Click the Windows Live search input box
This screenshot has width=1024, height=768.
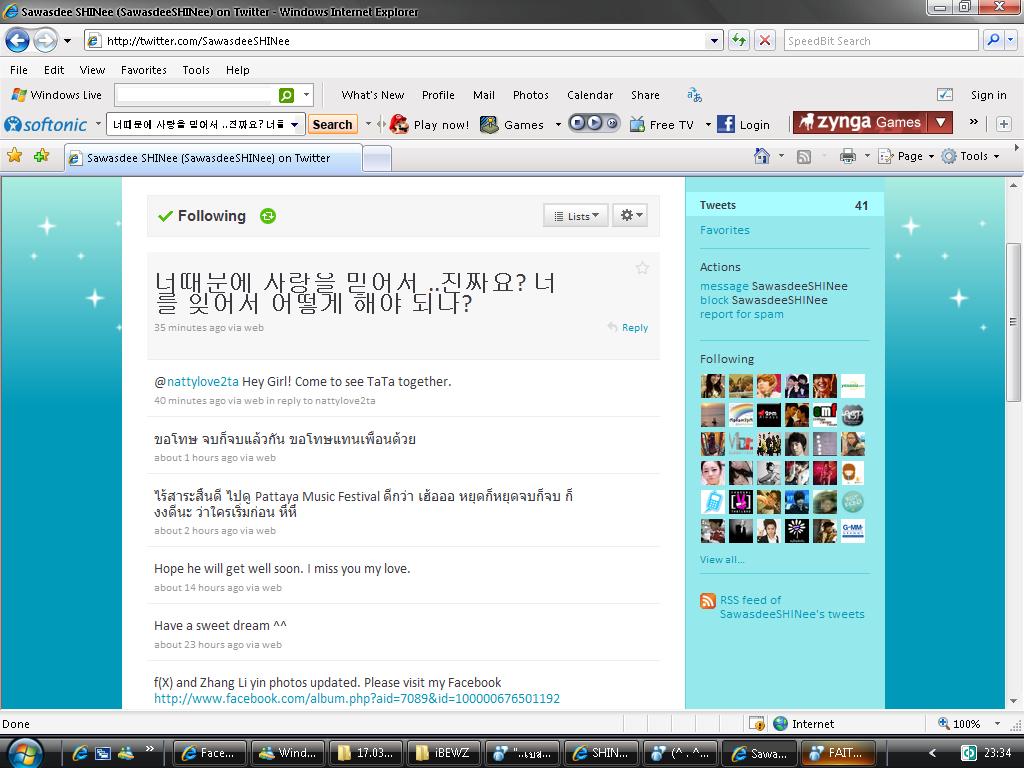coord(196,95)
